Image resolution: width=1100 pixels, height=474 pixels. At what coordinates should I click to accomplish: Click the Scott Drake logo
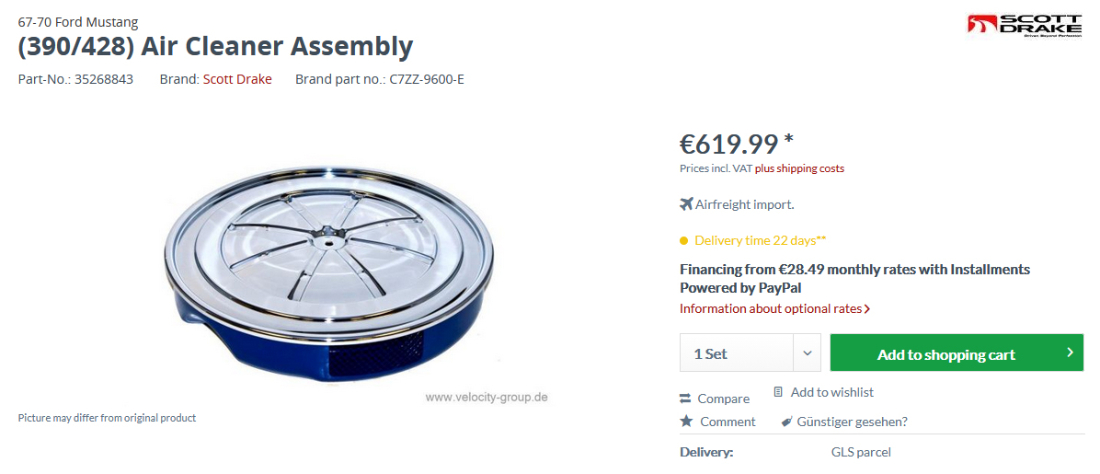click(1024, 25)
